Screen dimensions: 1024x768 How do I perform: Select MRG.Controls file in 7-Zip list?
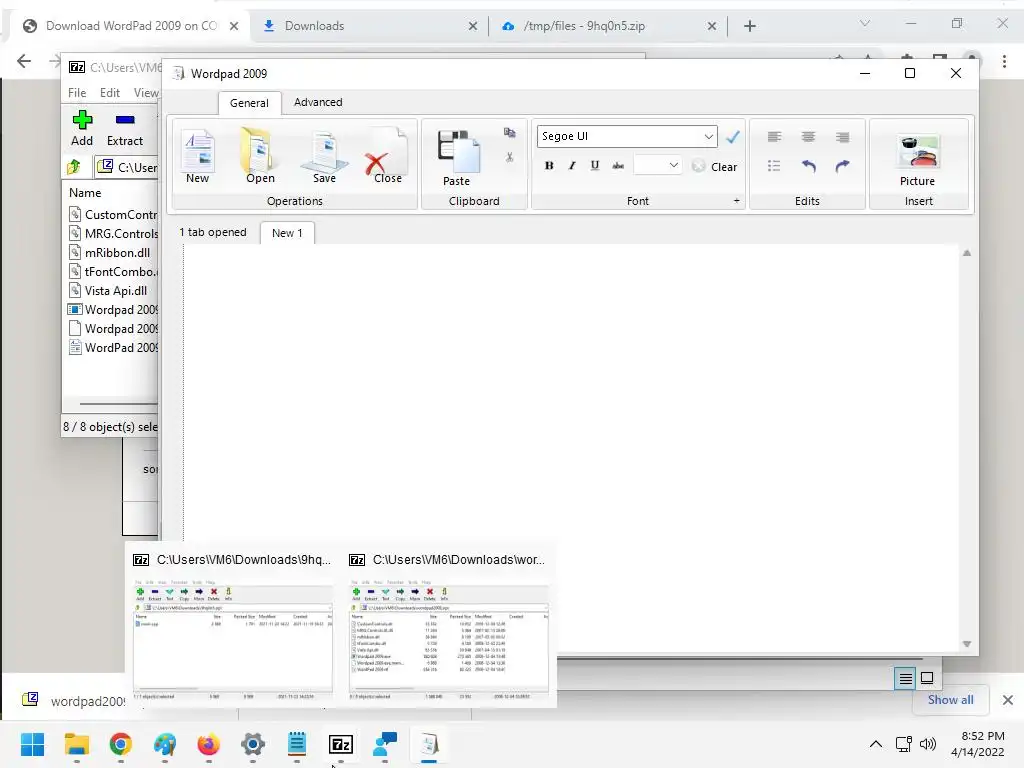pyautogui.click(x=113, y=233)
